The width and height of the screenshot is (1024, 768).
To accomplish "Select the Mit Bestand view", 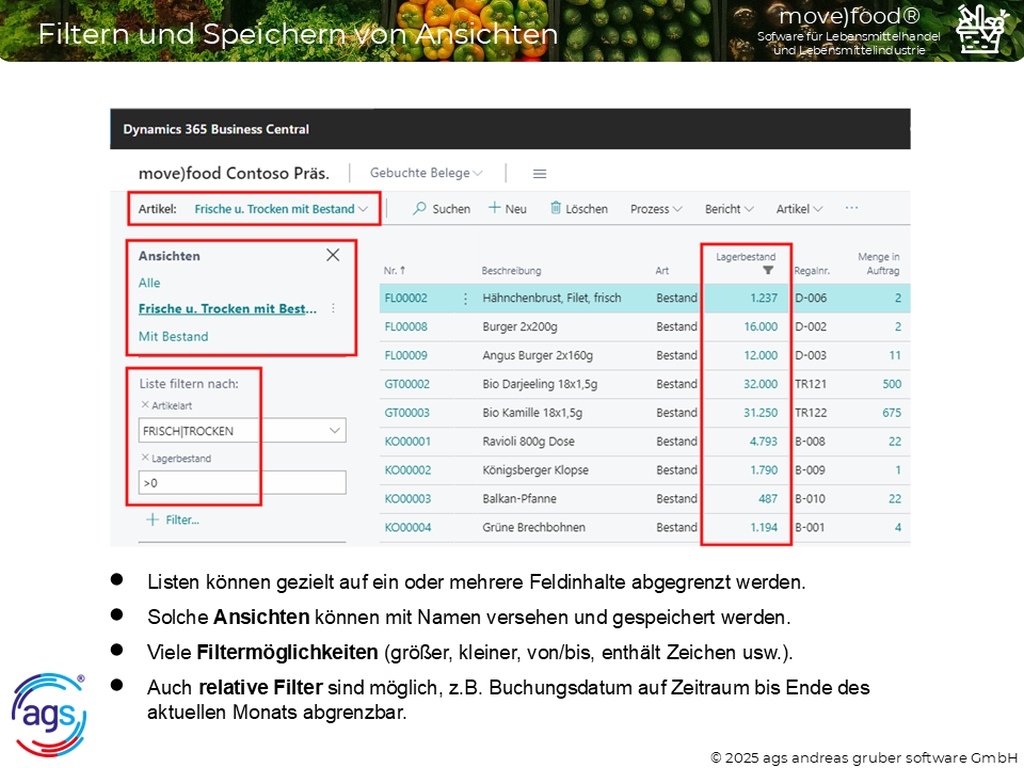I will (173, 336).
